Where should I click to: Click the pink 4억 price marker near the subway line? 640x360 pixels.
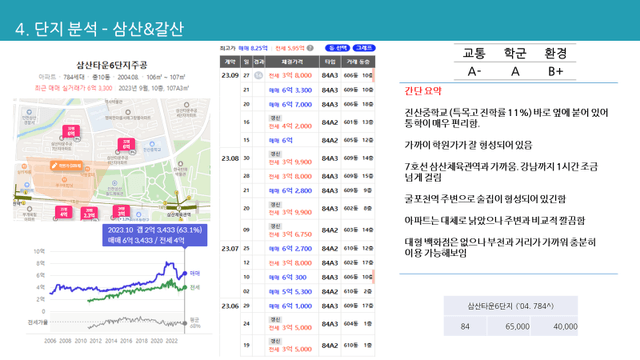[x=63, y=212]
